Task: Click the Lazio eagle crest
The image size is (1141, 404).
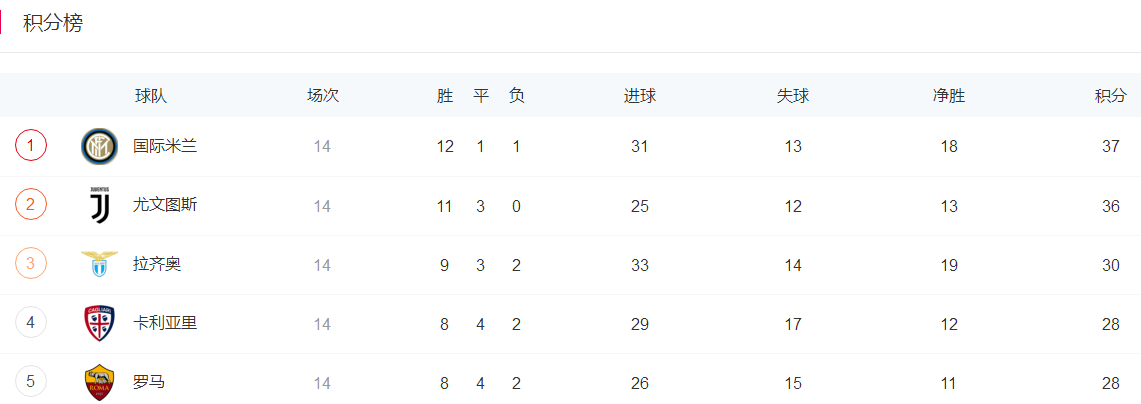Action: [99, 264]
